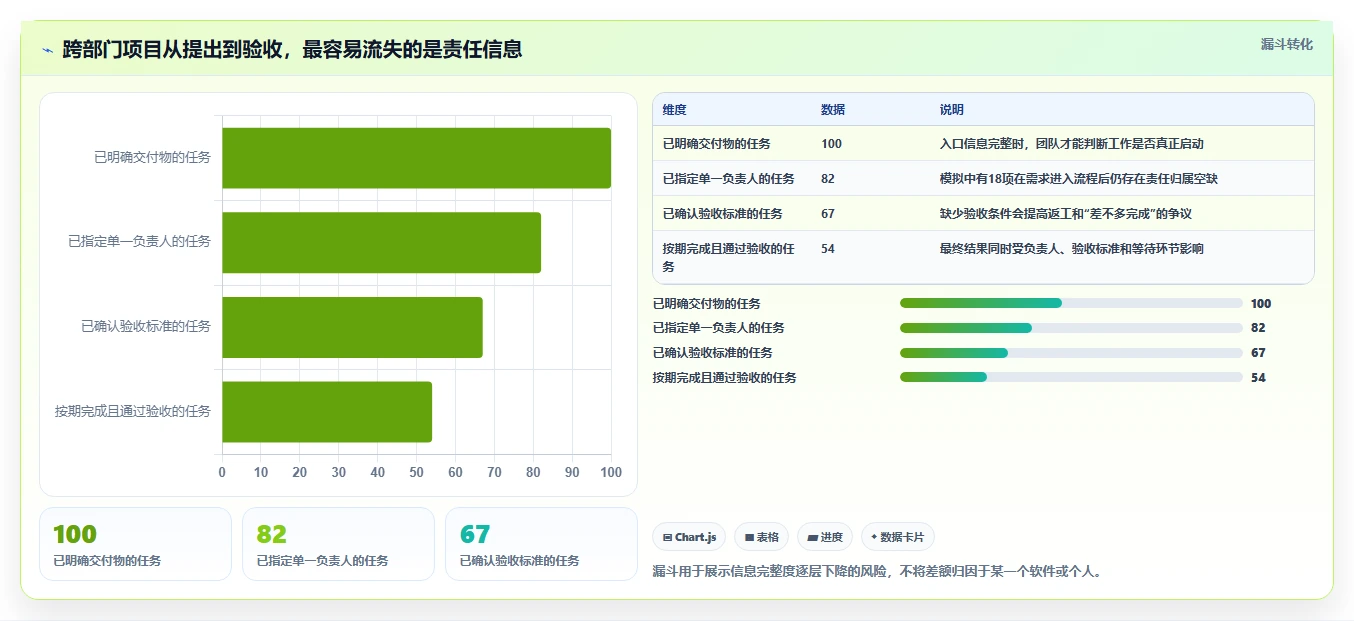Select the 已明确交付物的任务 chart bar
This screenshot has height=621, width=1354.
(416, 158)
